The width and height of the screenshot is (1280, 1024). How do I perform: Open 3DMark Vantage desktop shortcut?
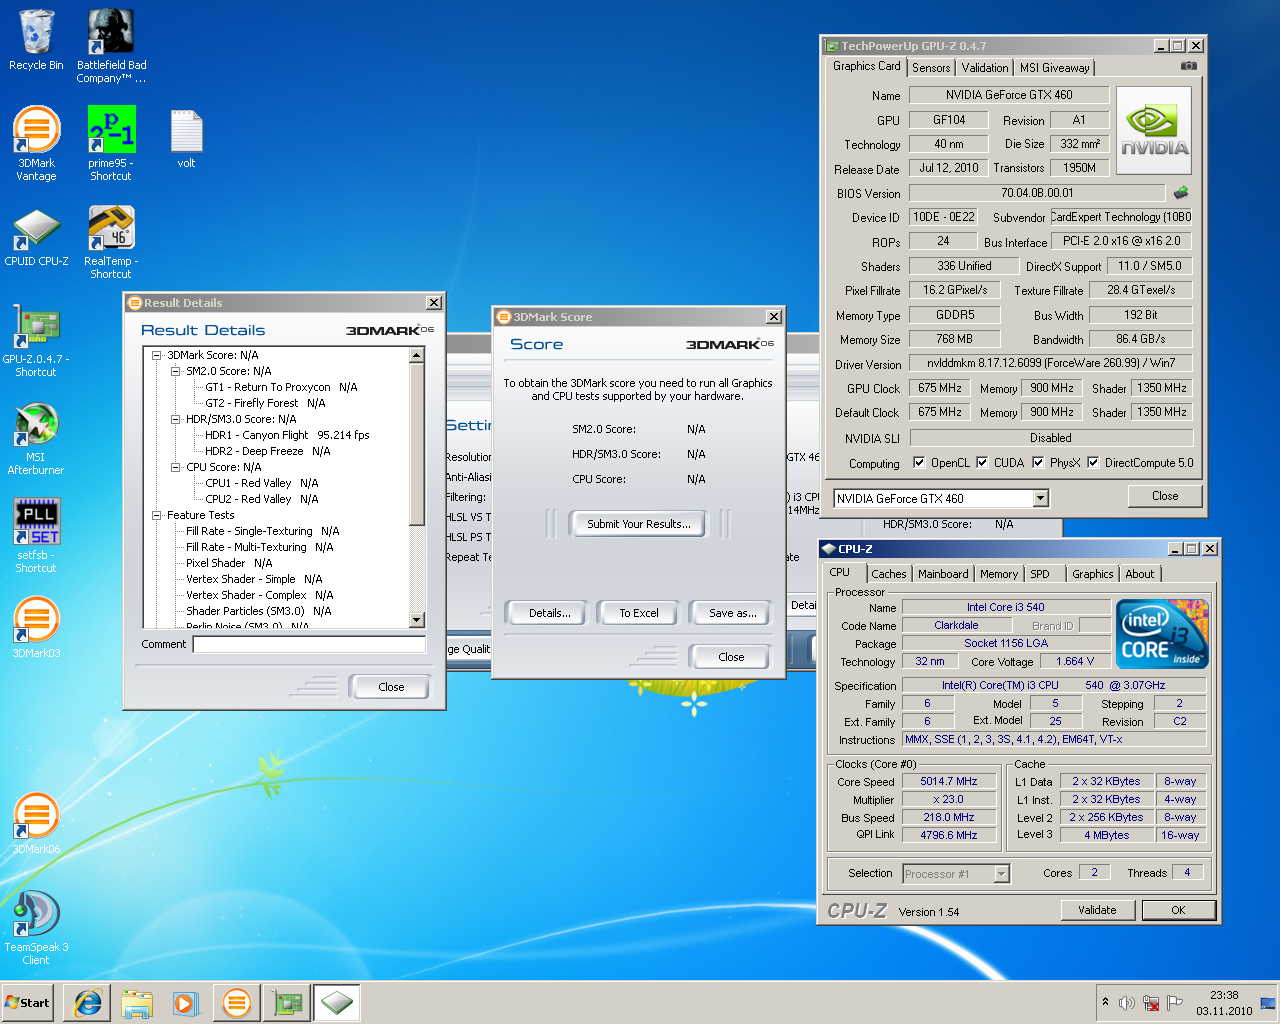36,143
